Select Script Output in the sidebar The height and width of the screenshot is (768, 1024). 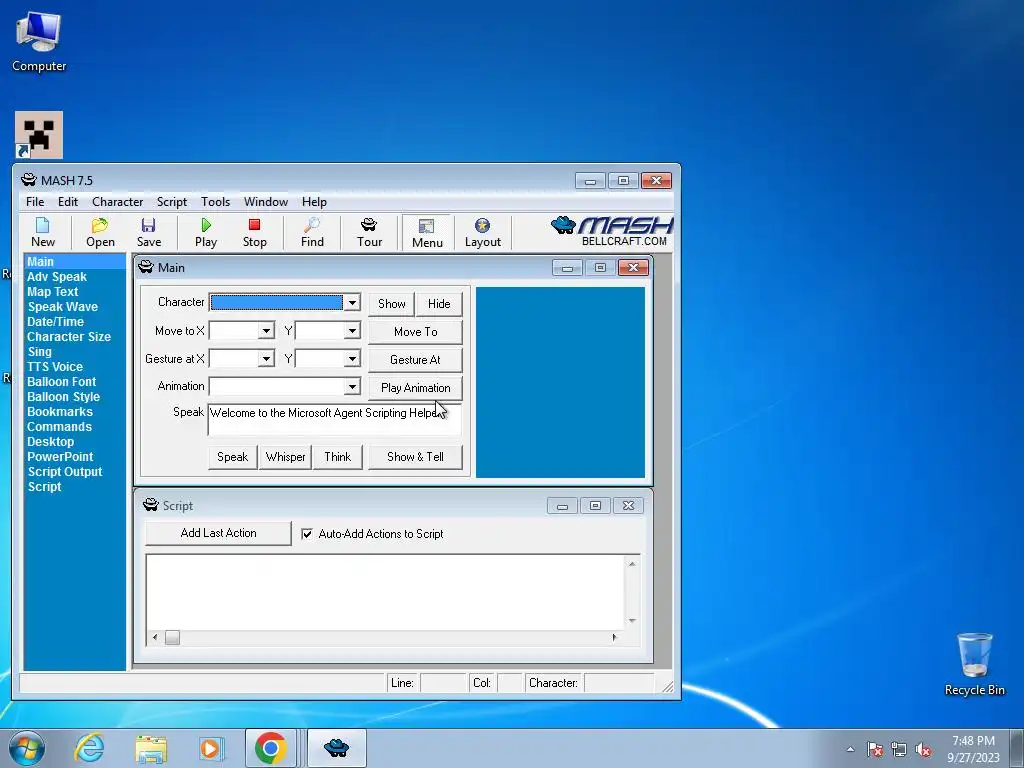pos(65,472)
